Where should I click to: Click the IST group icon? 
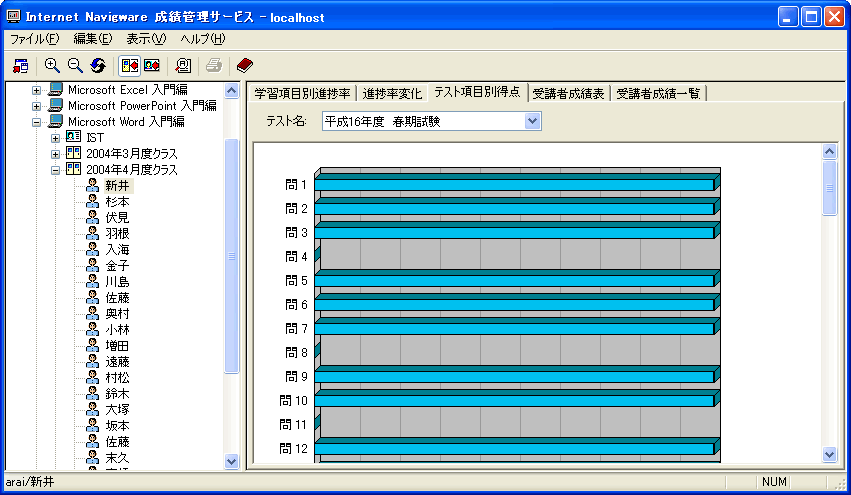74,136
